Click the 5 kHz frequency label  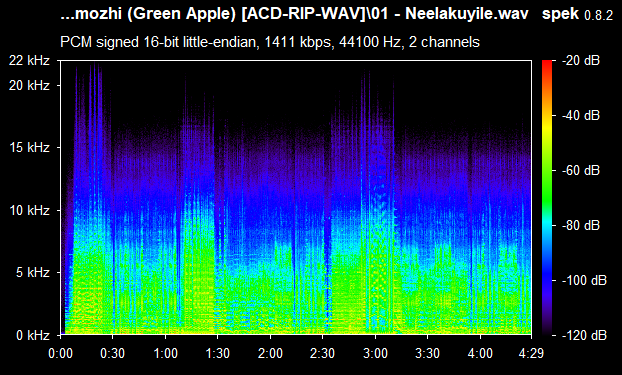tap(33, 273)
